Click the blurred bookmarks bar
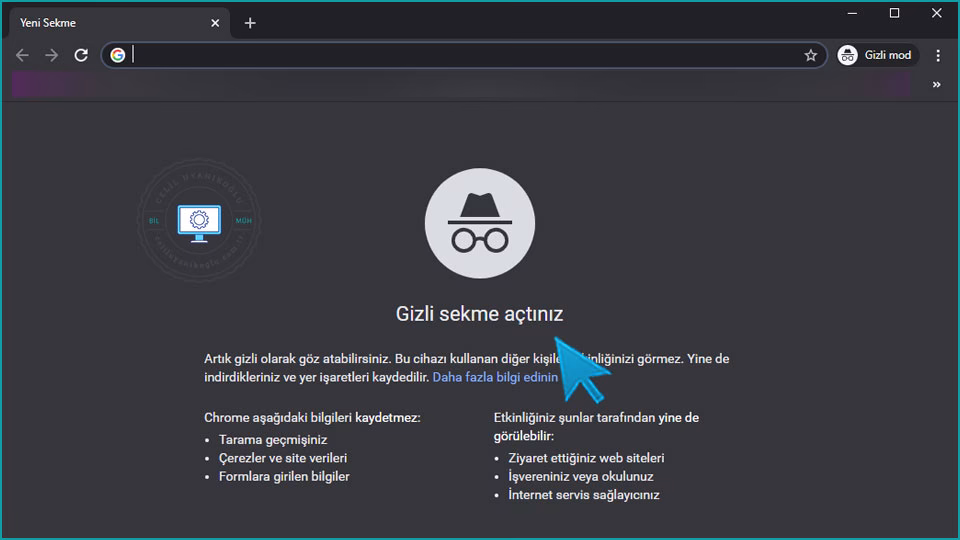This screenshot has height=540, width=960. pyautogui.click(x=460, y=85)
